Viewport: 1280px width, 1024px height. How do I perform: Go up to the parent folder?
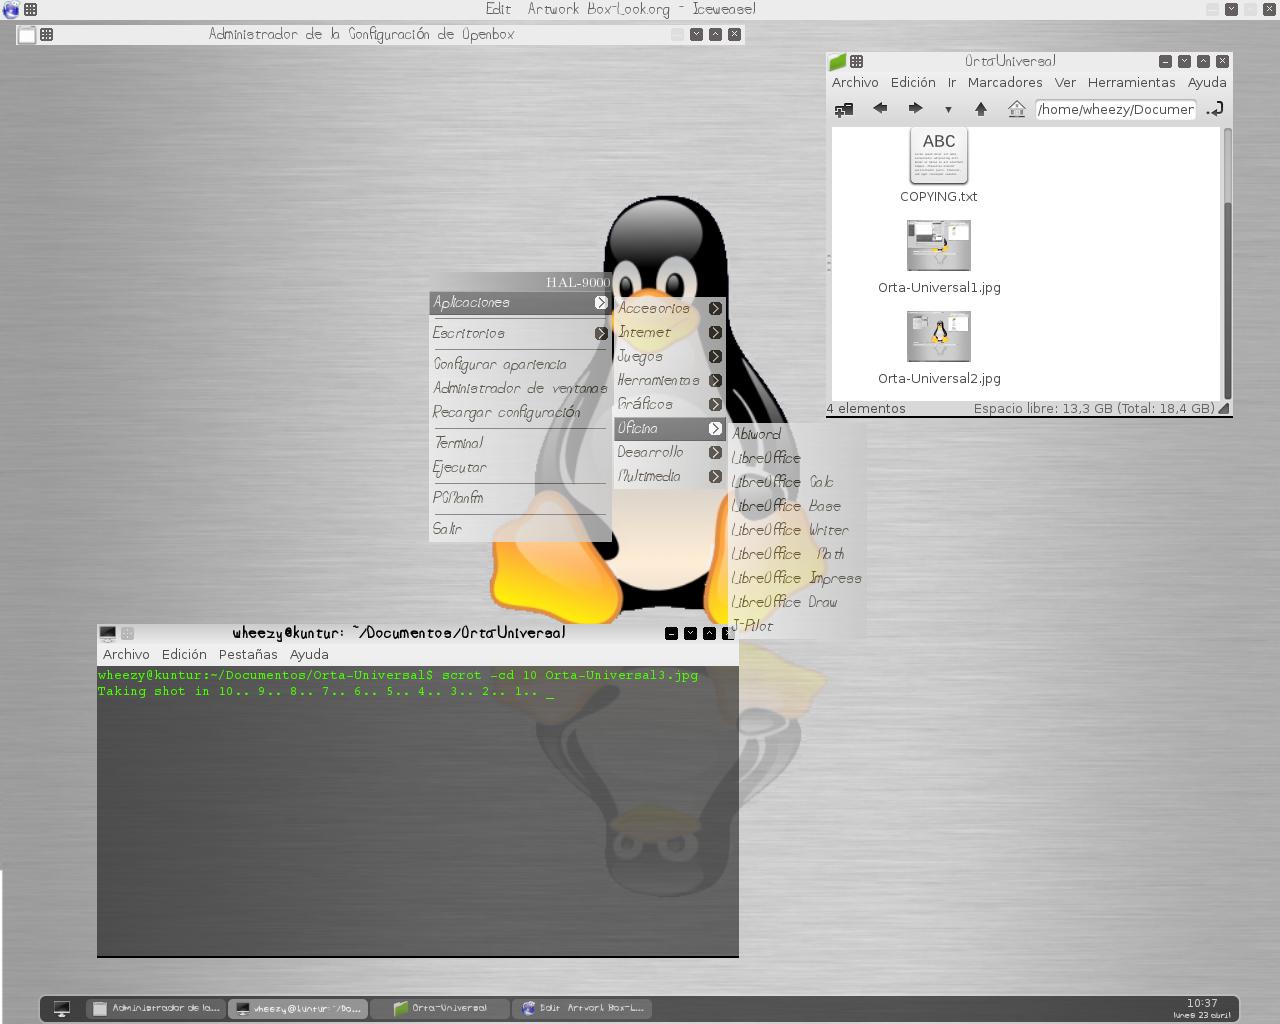(981, 108)
